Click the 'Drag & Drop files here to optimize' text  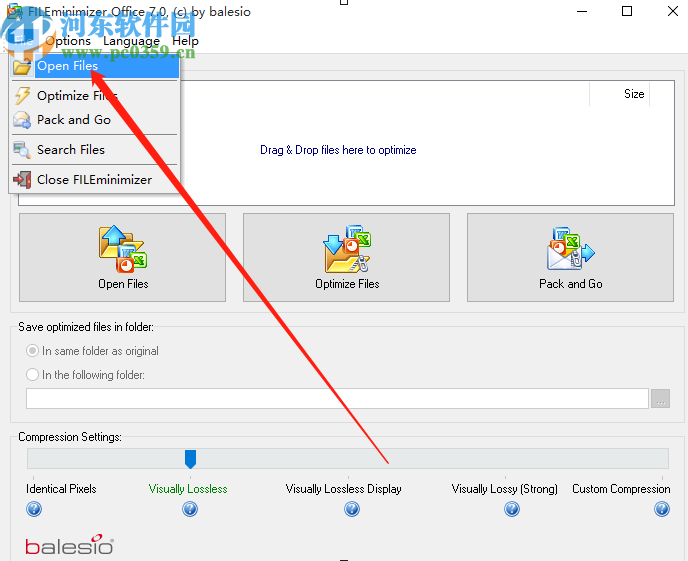click(338, 150)
